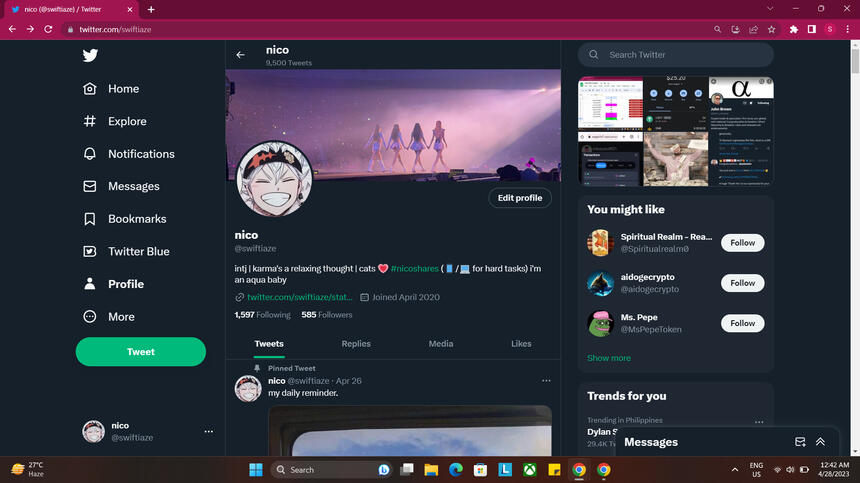Open the #nicoshares hashtag link
Image resolution: width=860 pixels, height=483 pixels.
point(415,269)
